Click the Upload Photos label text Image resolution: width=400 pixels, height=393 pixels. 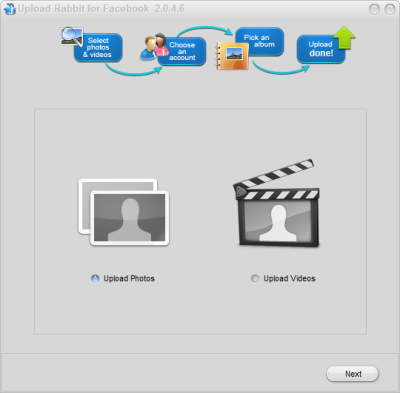click(129, 278)
